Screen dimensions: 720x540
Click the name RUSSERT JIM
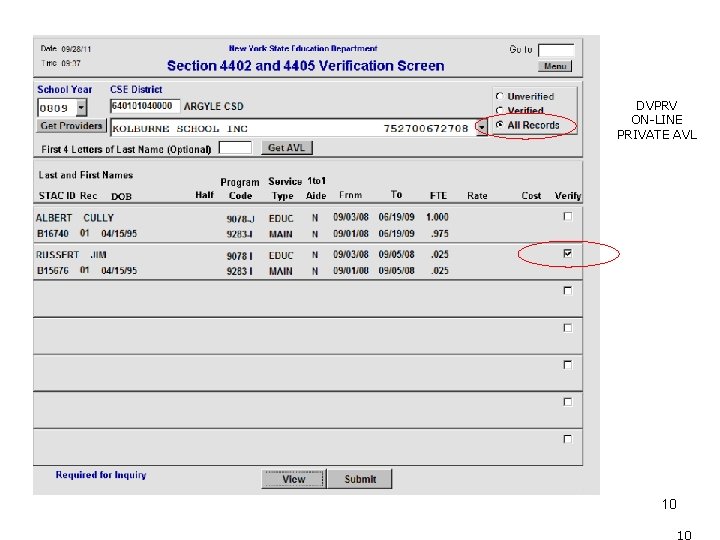click(x=71, y=254)
